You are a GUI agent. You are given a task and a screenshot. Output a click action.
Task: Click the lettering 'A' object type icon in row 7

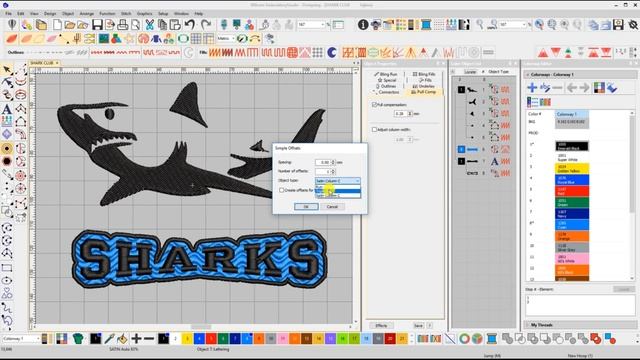(494, 162)
